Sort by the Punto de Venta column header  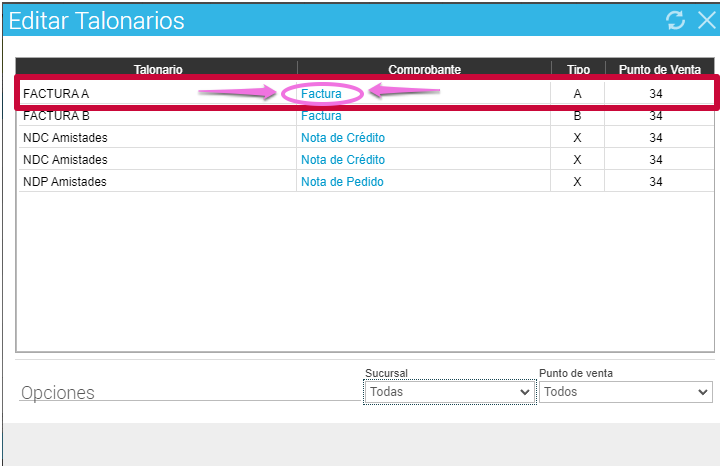pyautogui.click(x=657, y=70)
